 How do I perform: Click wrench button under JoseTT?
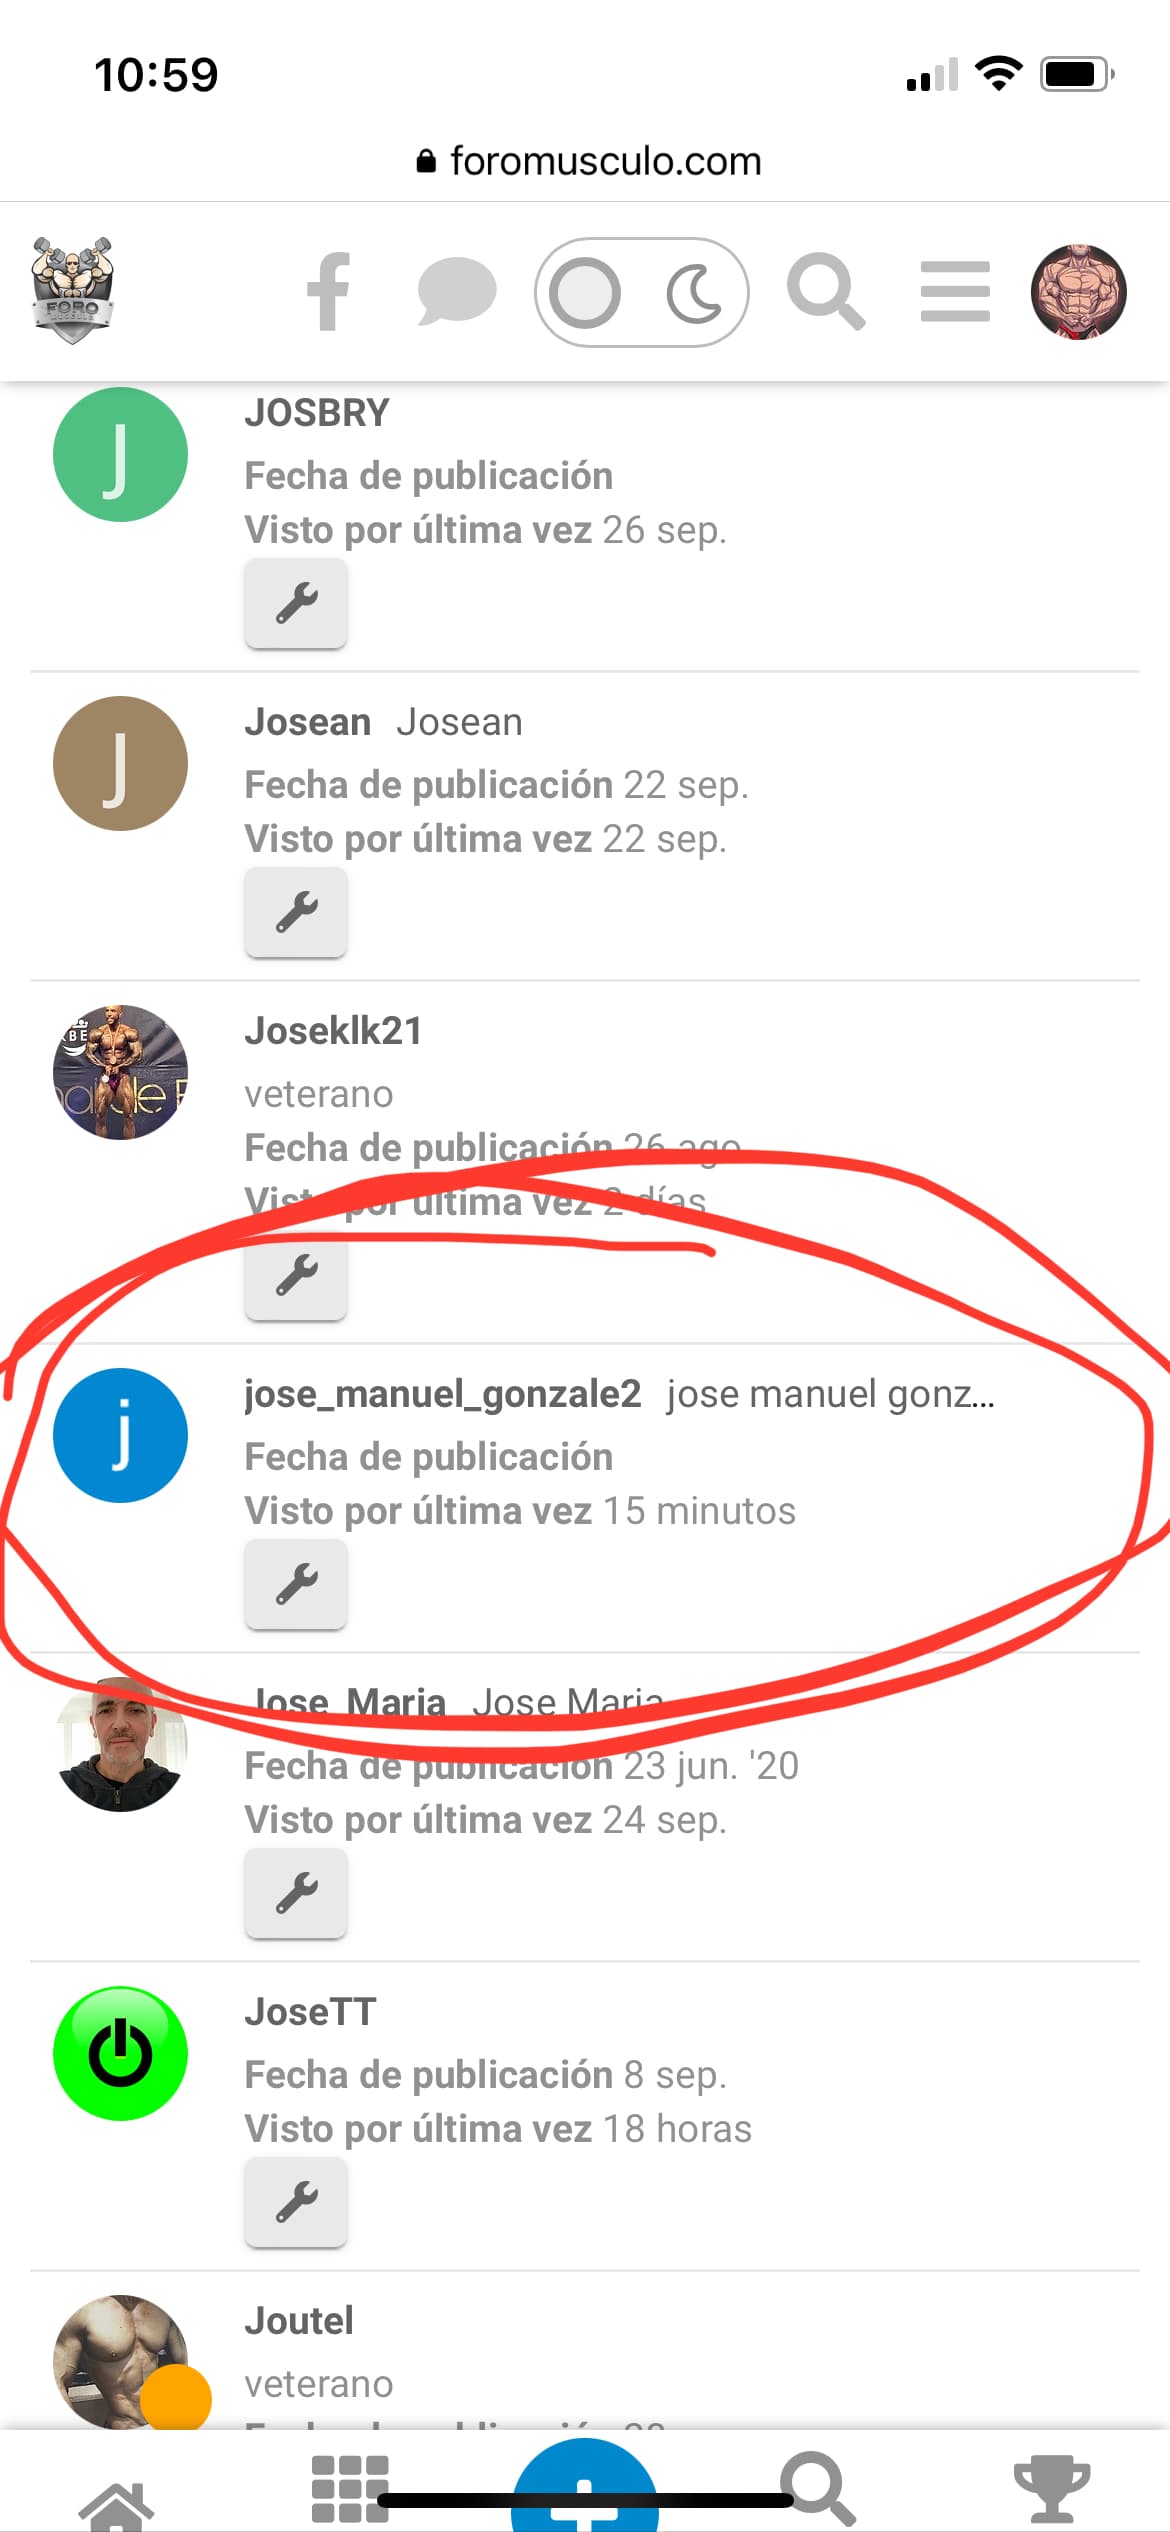(296, 2202)
